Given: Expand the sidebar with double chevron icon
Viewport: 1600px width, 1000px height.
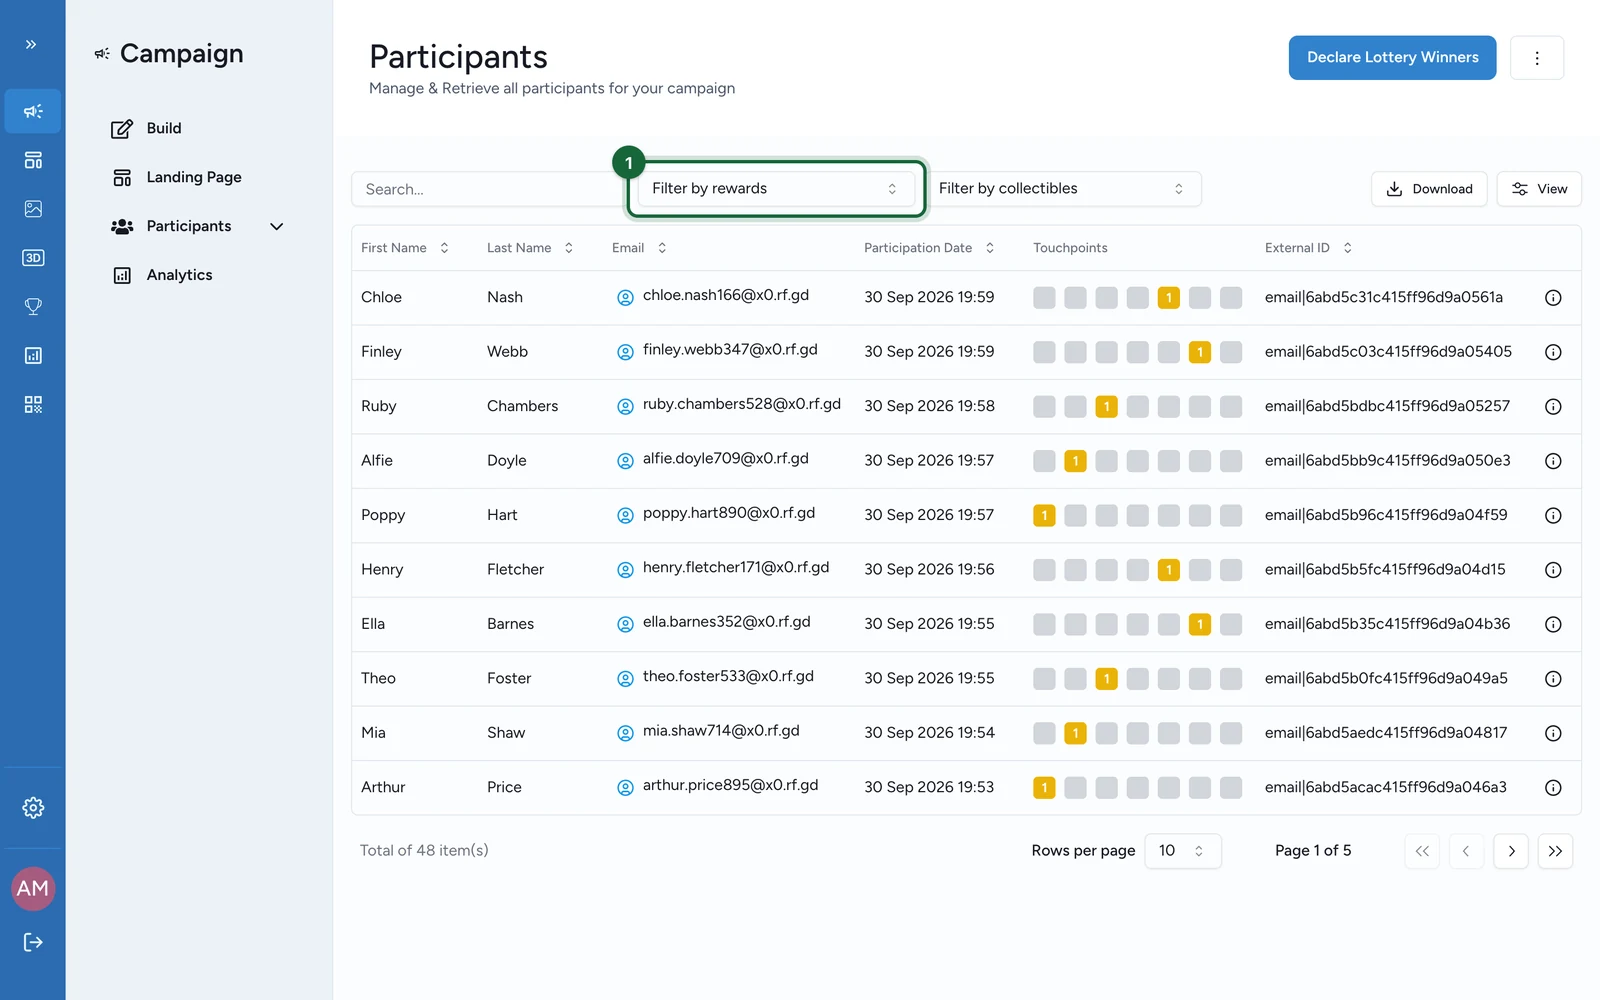Looking at the screenshot, I should click(31, 45).
